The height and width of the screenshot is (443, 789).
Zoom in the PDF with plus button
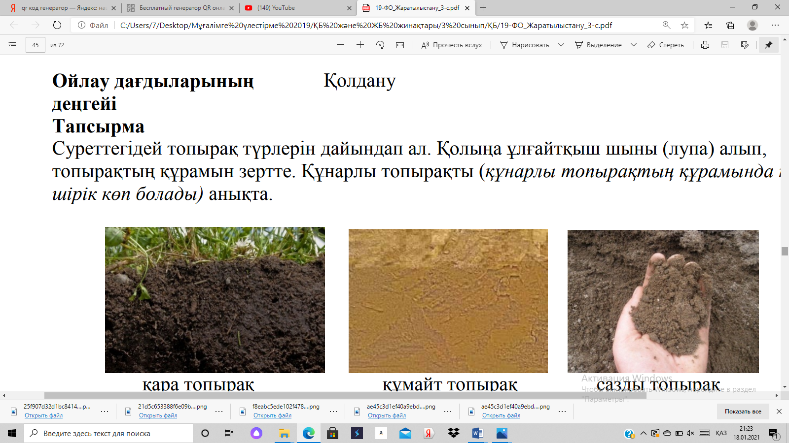[360, 45]
